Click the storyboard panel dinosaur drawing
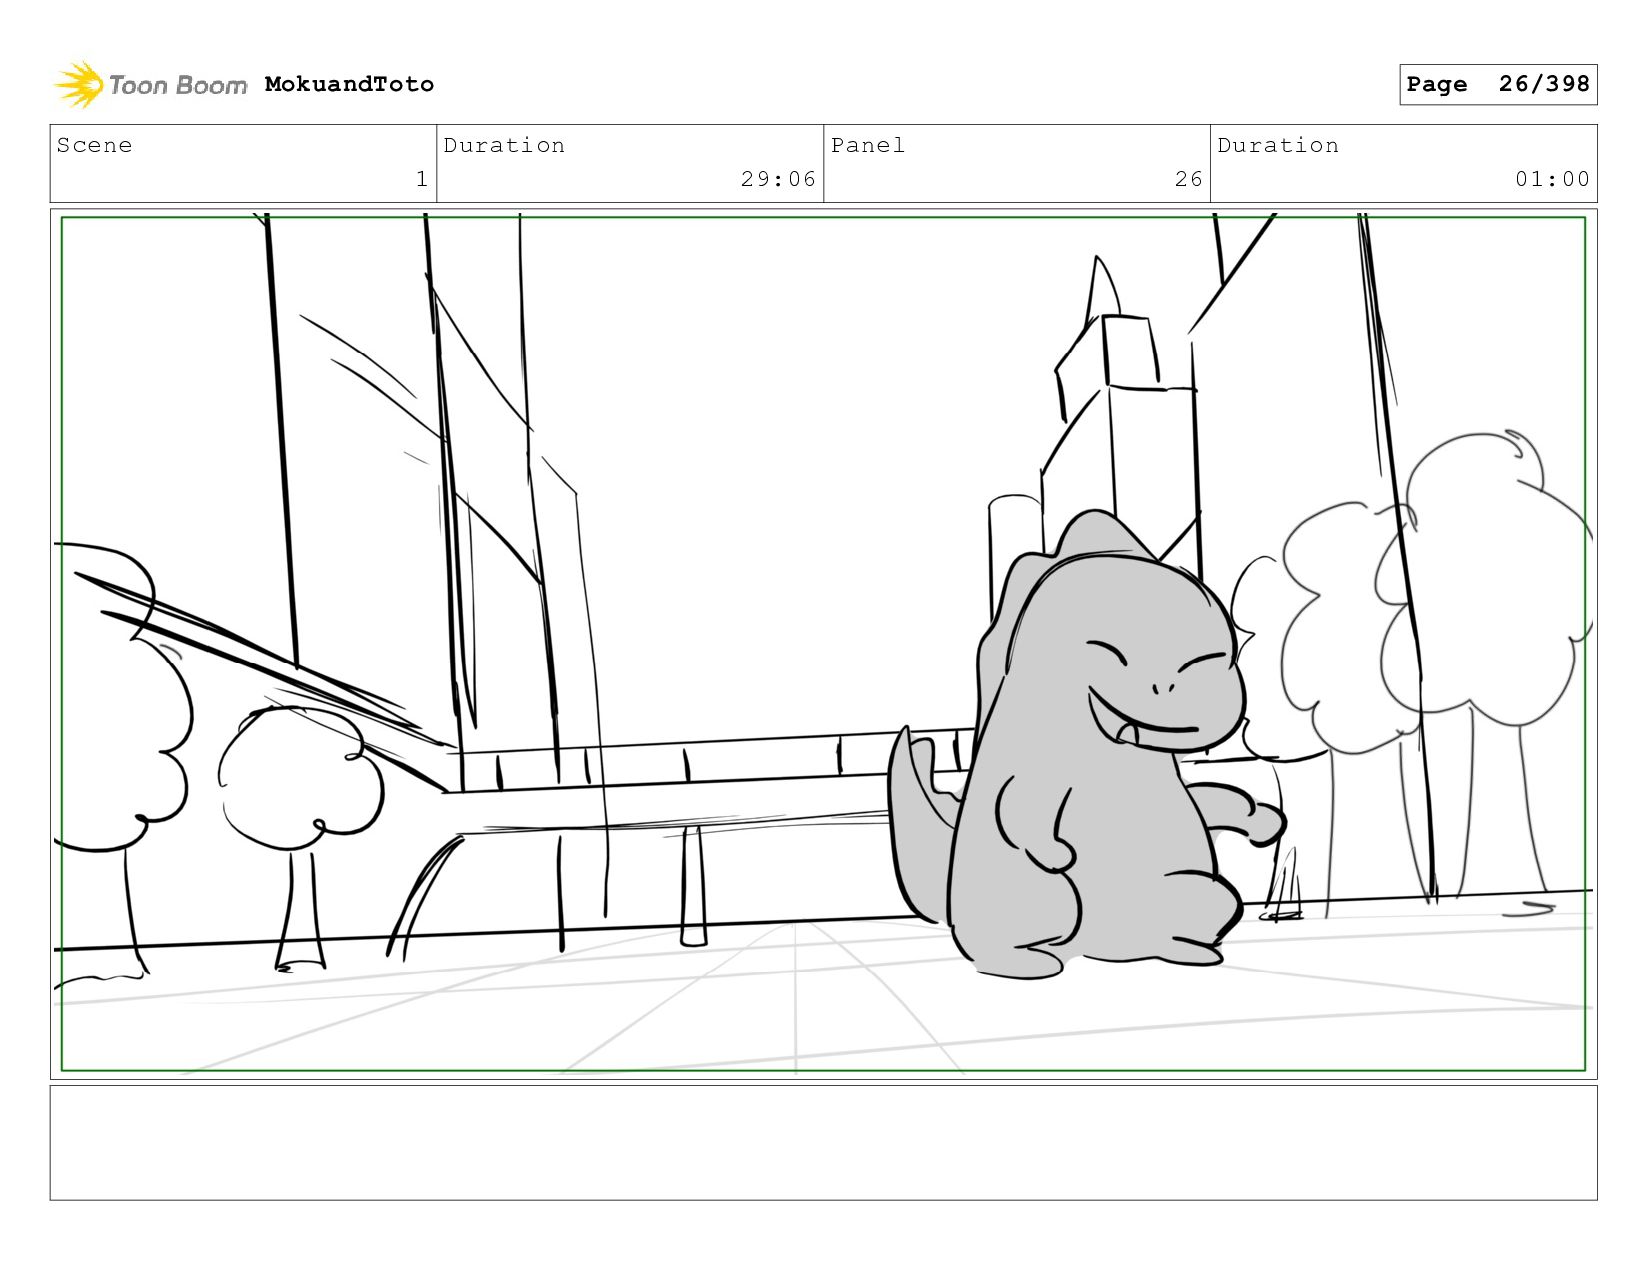This screenshot has width=1650, height=1275. point(1085,745)
